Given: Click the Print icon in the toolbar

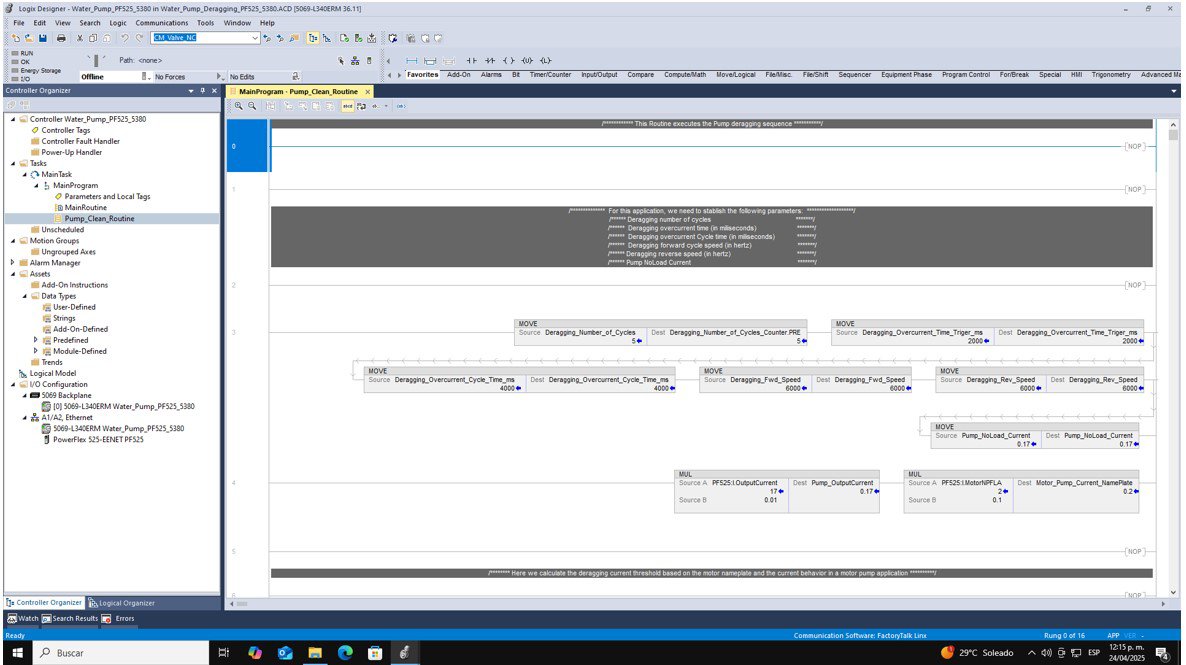Looking at the screenshot, I should point(61,38).
